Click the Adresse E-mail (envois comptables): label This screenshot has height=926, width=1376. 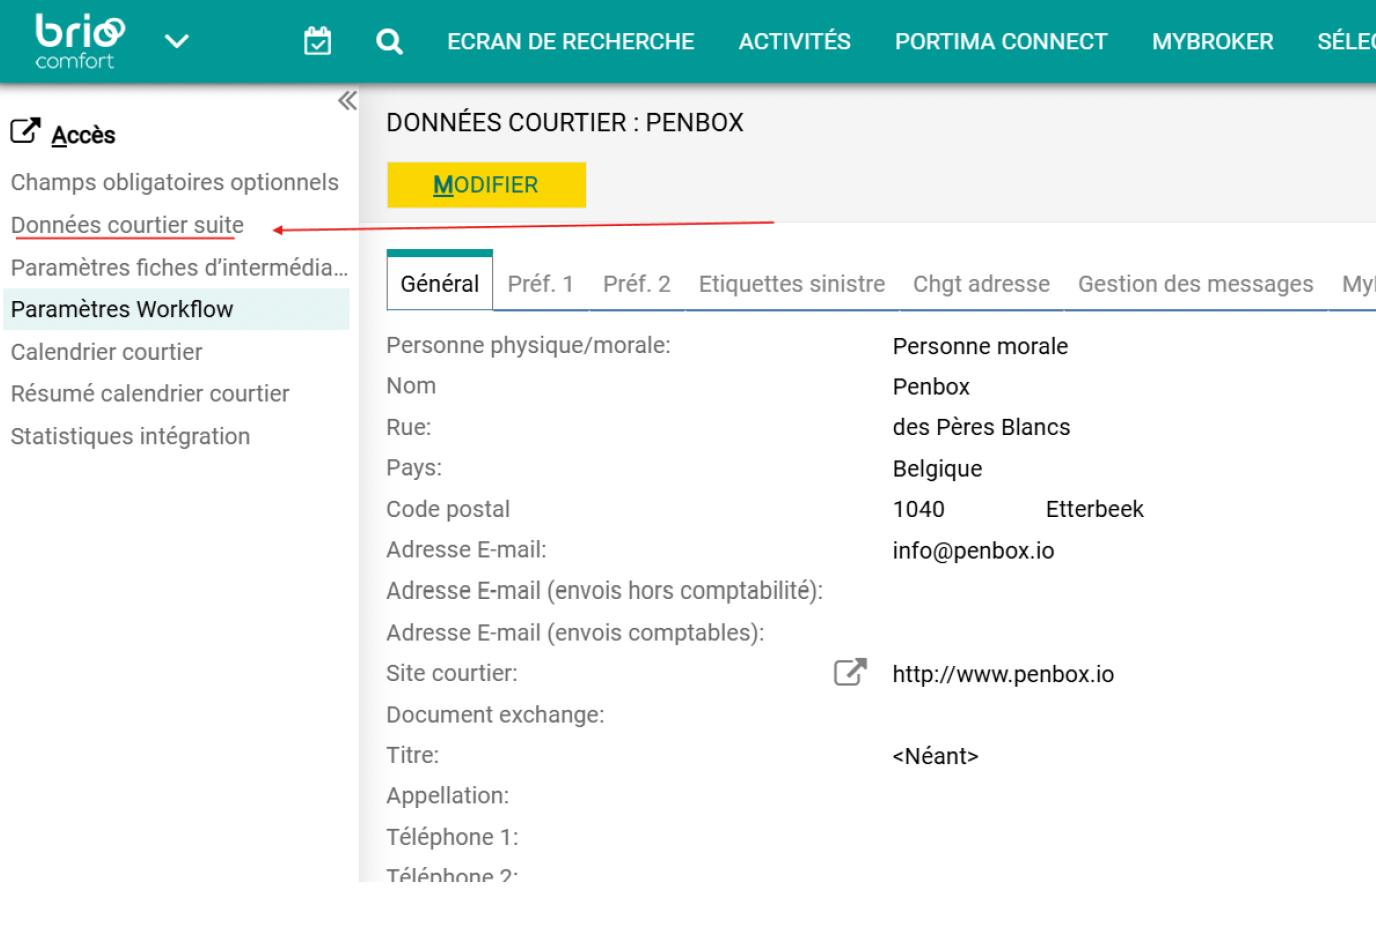pyautogui.click(x=575, y=633)
